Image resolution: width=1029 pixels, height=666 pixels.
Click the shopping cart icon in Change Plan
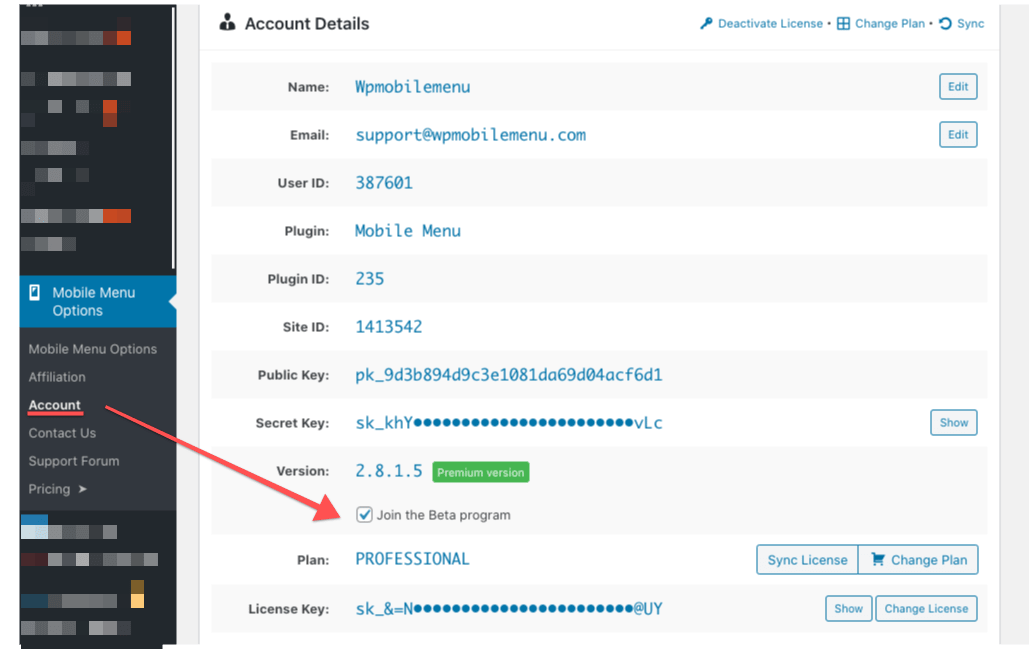[877, 559]
